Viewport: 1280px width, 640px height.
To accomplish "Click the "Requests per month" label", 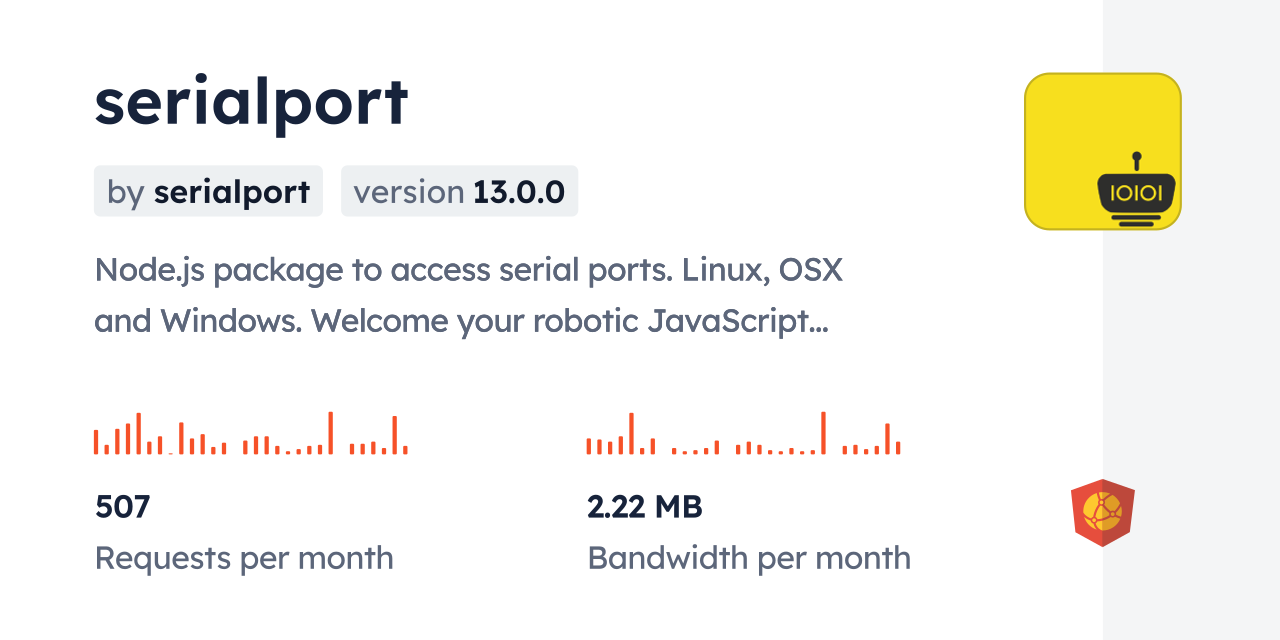I will click(244, 558).
